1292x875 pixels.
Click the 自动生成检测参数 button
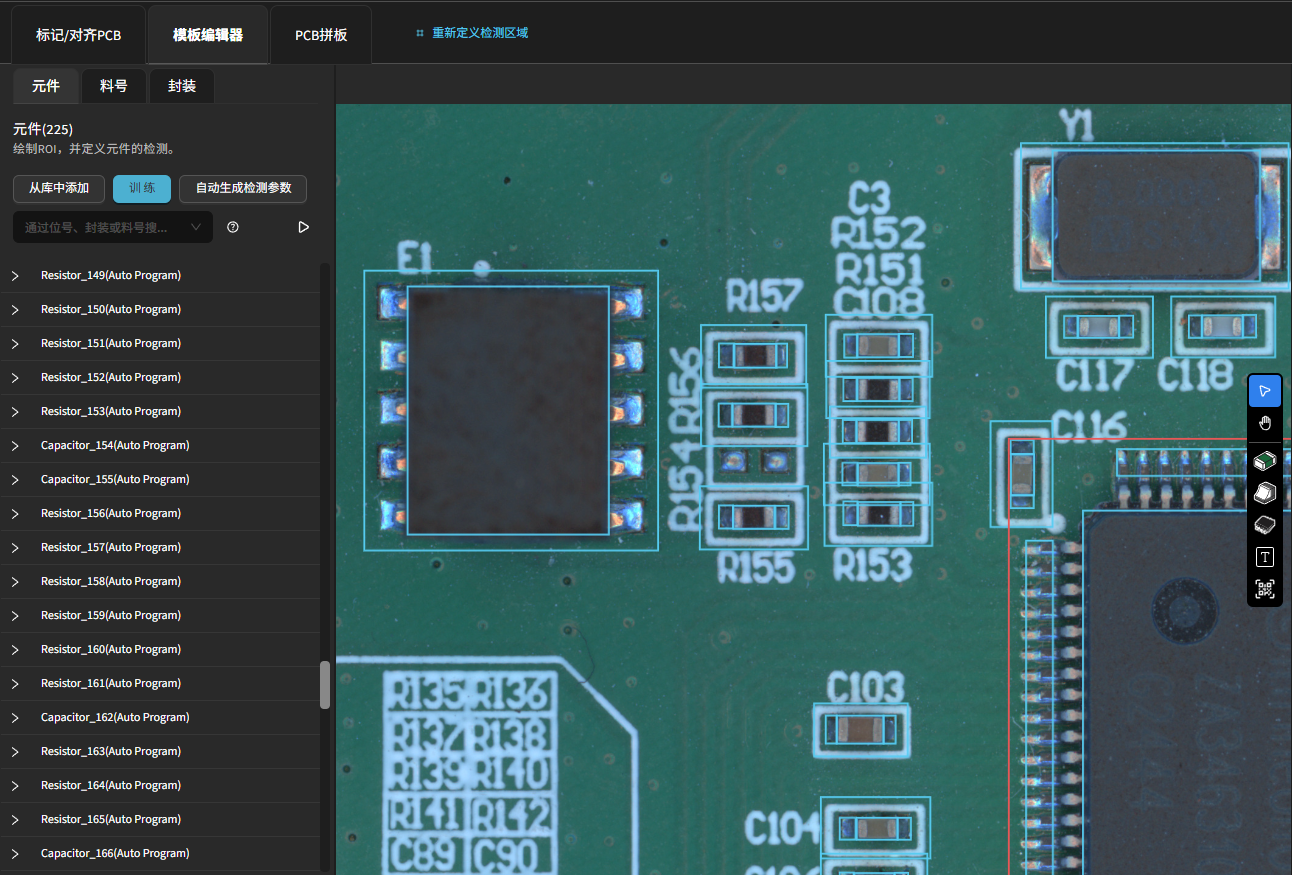click(243, 188)
